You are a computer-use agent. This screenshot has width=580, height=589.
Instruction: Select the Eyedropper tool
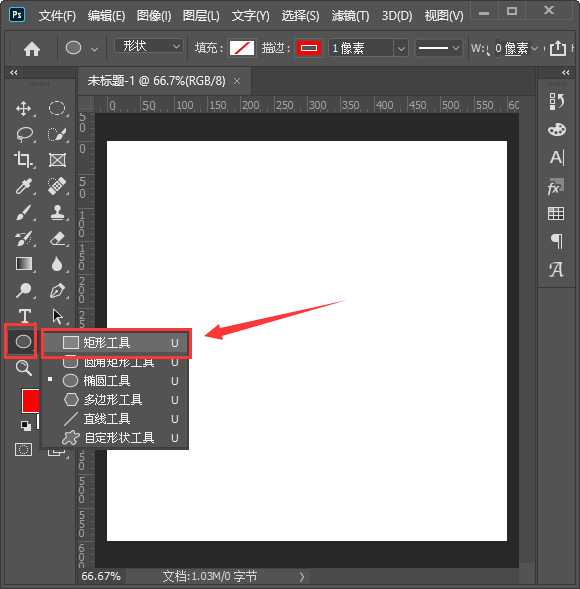pos(24,186)
